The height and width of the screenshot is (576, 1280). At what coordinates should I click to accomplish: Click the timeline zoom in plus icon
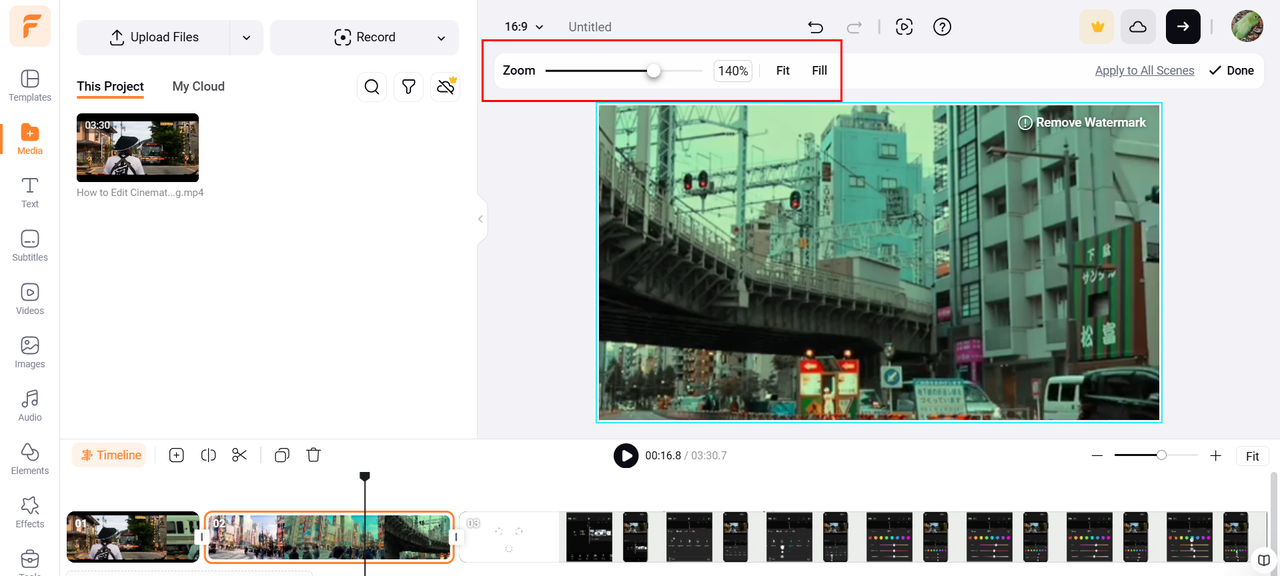click(x=1216, y=456)
